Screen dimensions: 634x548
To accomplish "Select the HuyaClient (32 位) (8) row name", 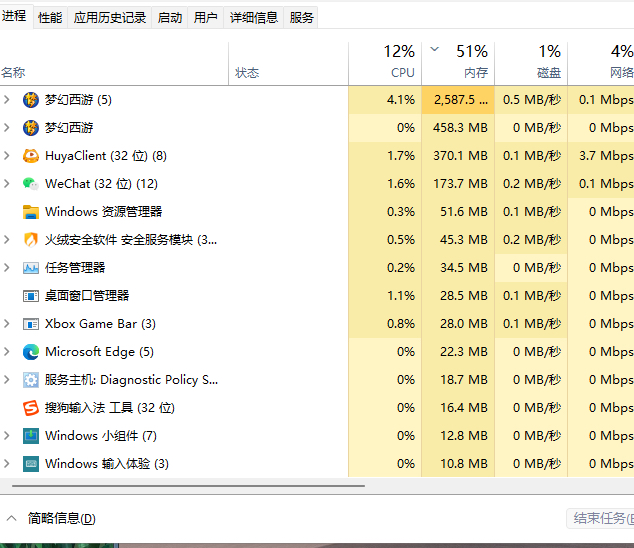I will point(106,156).
